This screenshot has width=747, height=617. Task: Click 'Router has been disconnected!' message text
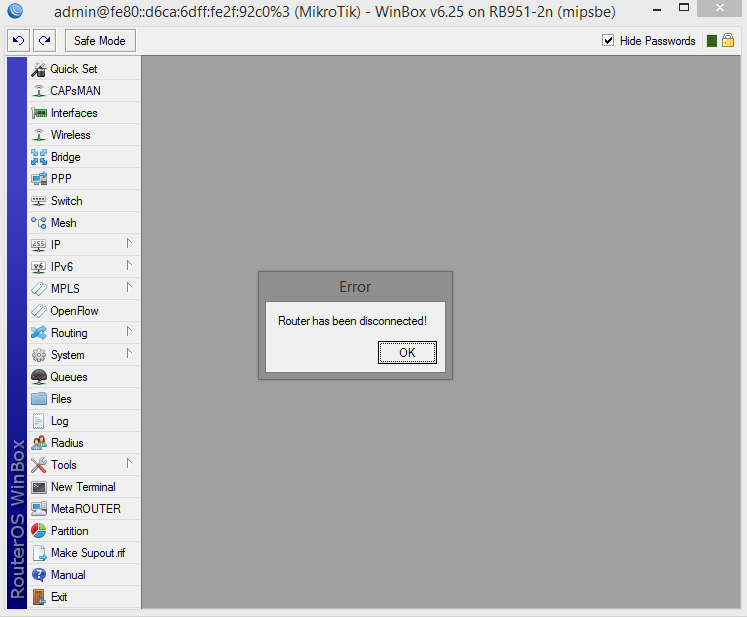pyautogui.click(x=352, y=321)
